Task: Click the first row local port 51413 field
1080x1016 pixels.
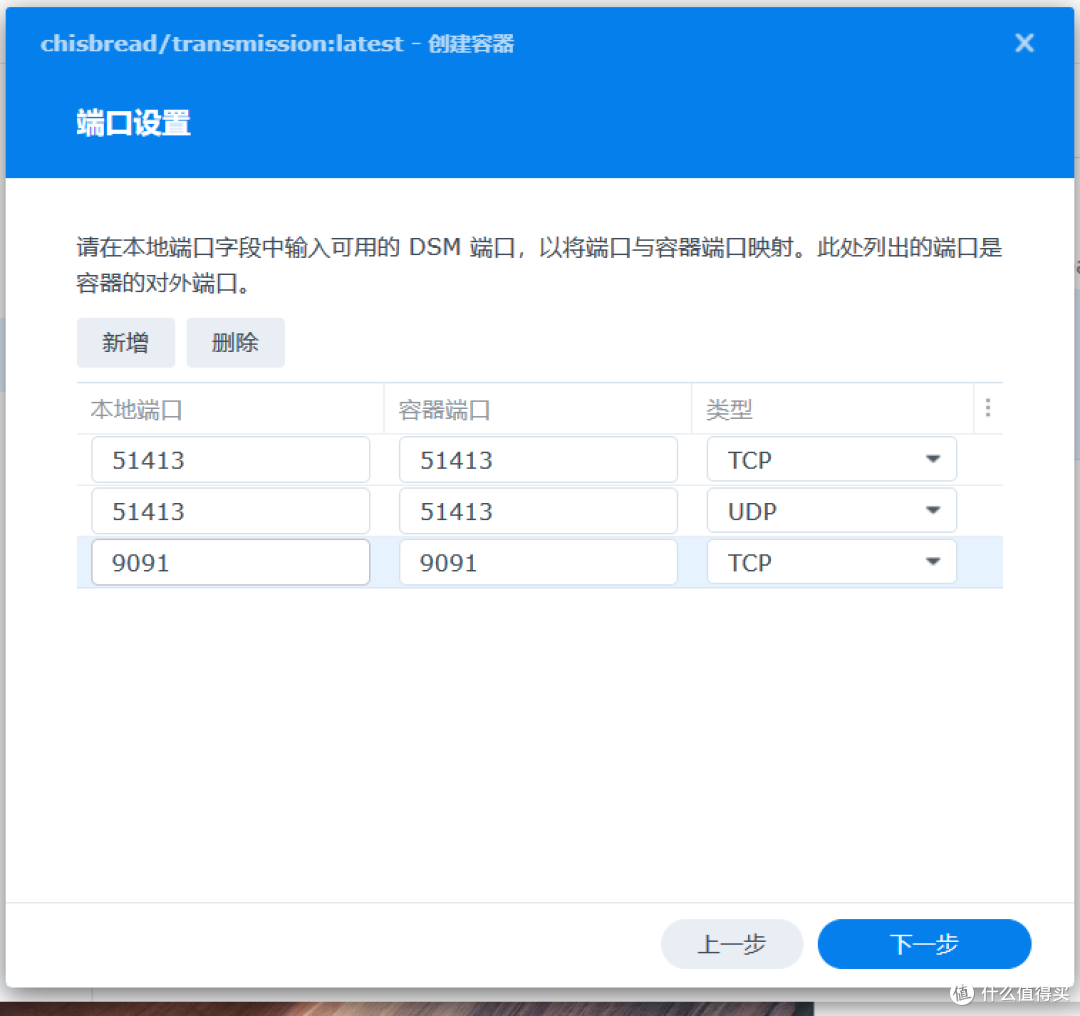Action: click(x=230, y=459)
